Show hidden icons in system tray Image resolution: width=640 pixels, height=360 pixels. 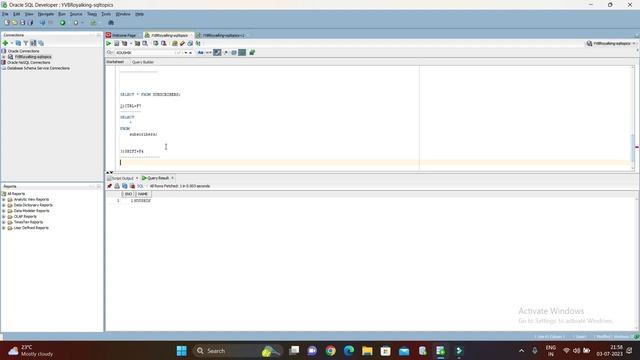[x=521, y=351]
